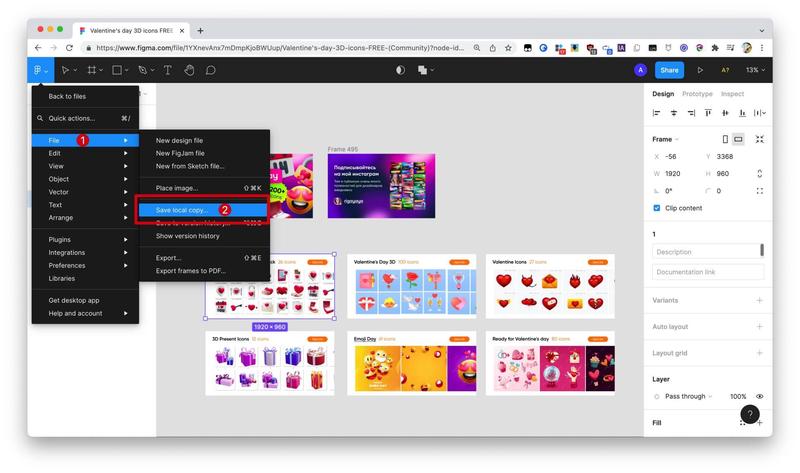
Task: Select the Text tool
Action: (167, 70)
